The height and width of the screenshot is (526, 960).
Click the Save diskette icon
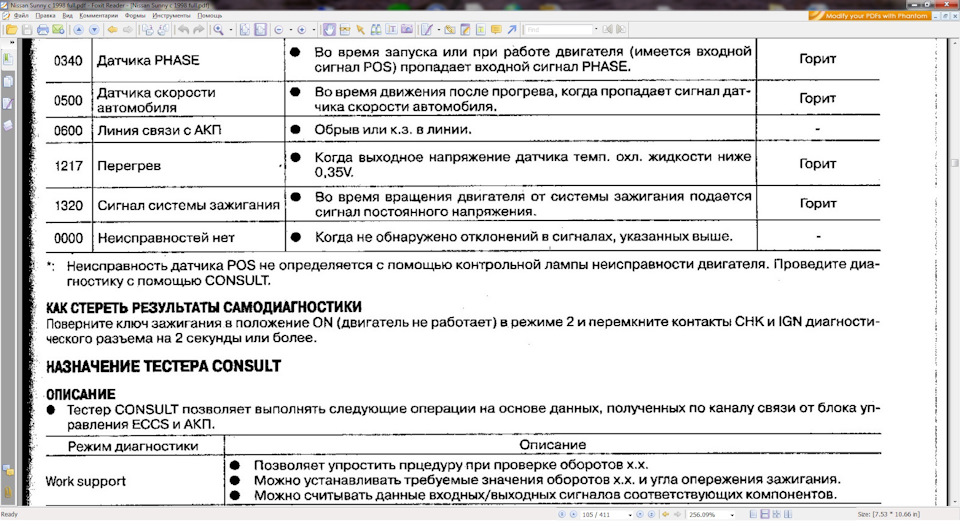click(x=27, y=30)
